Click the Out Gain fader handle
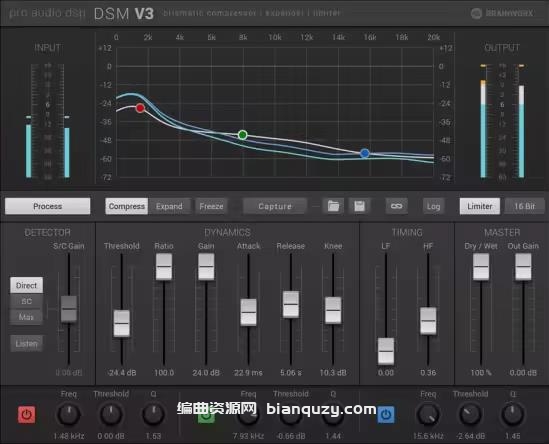This screenshot has height=444, width=549. 523,266
